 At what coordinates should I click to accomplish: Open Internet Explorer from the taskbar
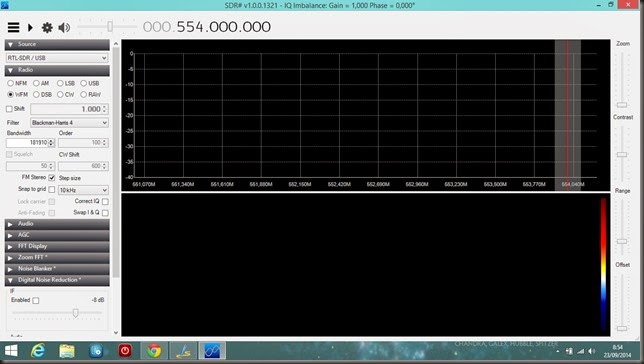38,351
